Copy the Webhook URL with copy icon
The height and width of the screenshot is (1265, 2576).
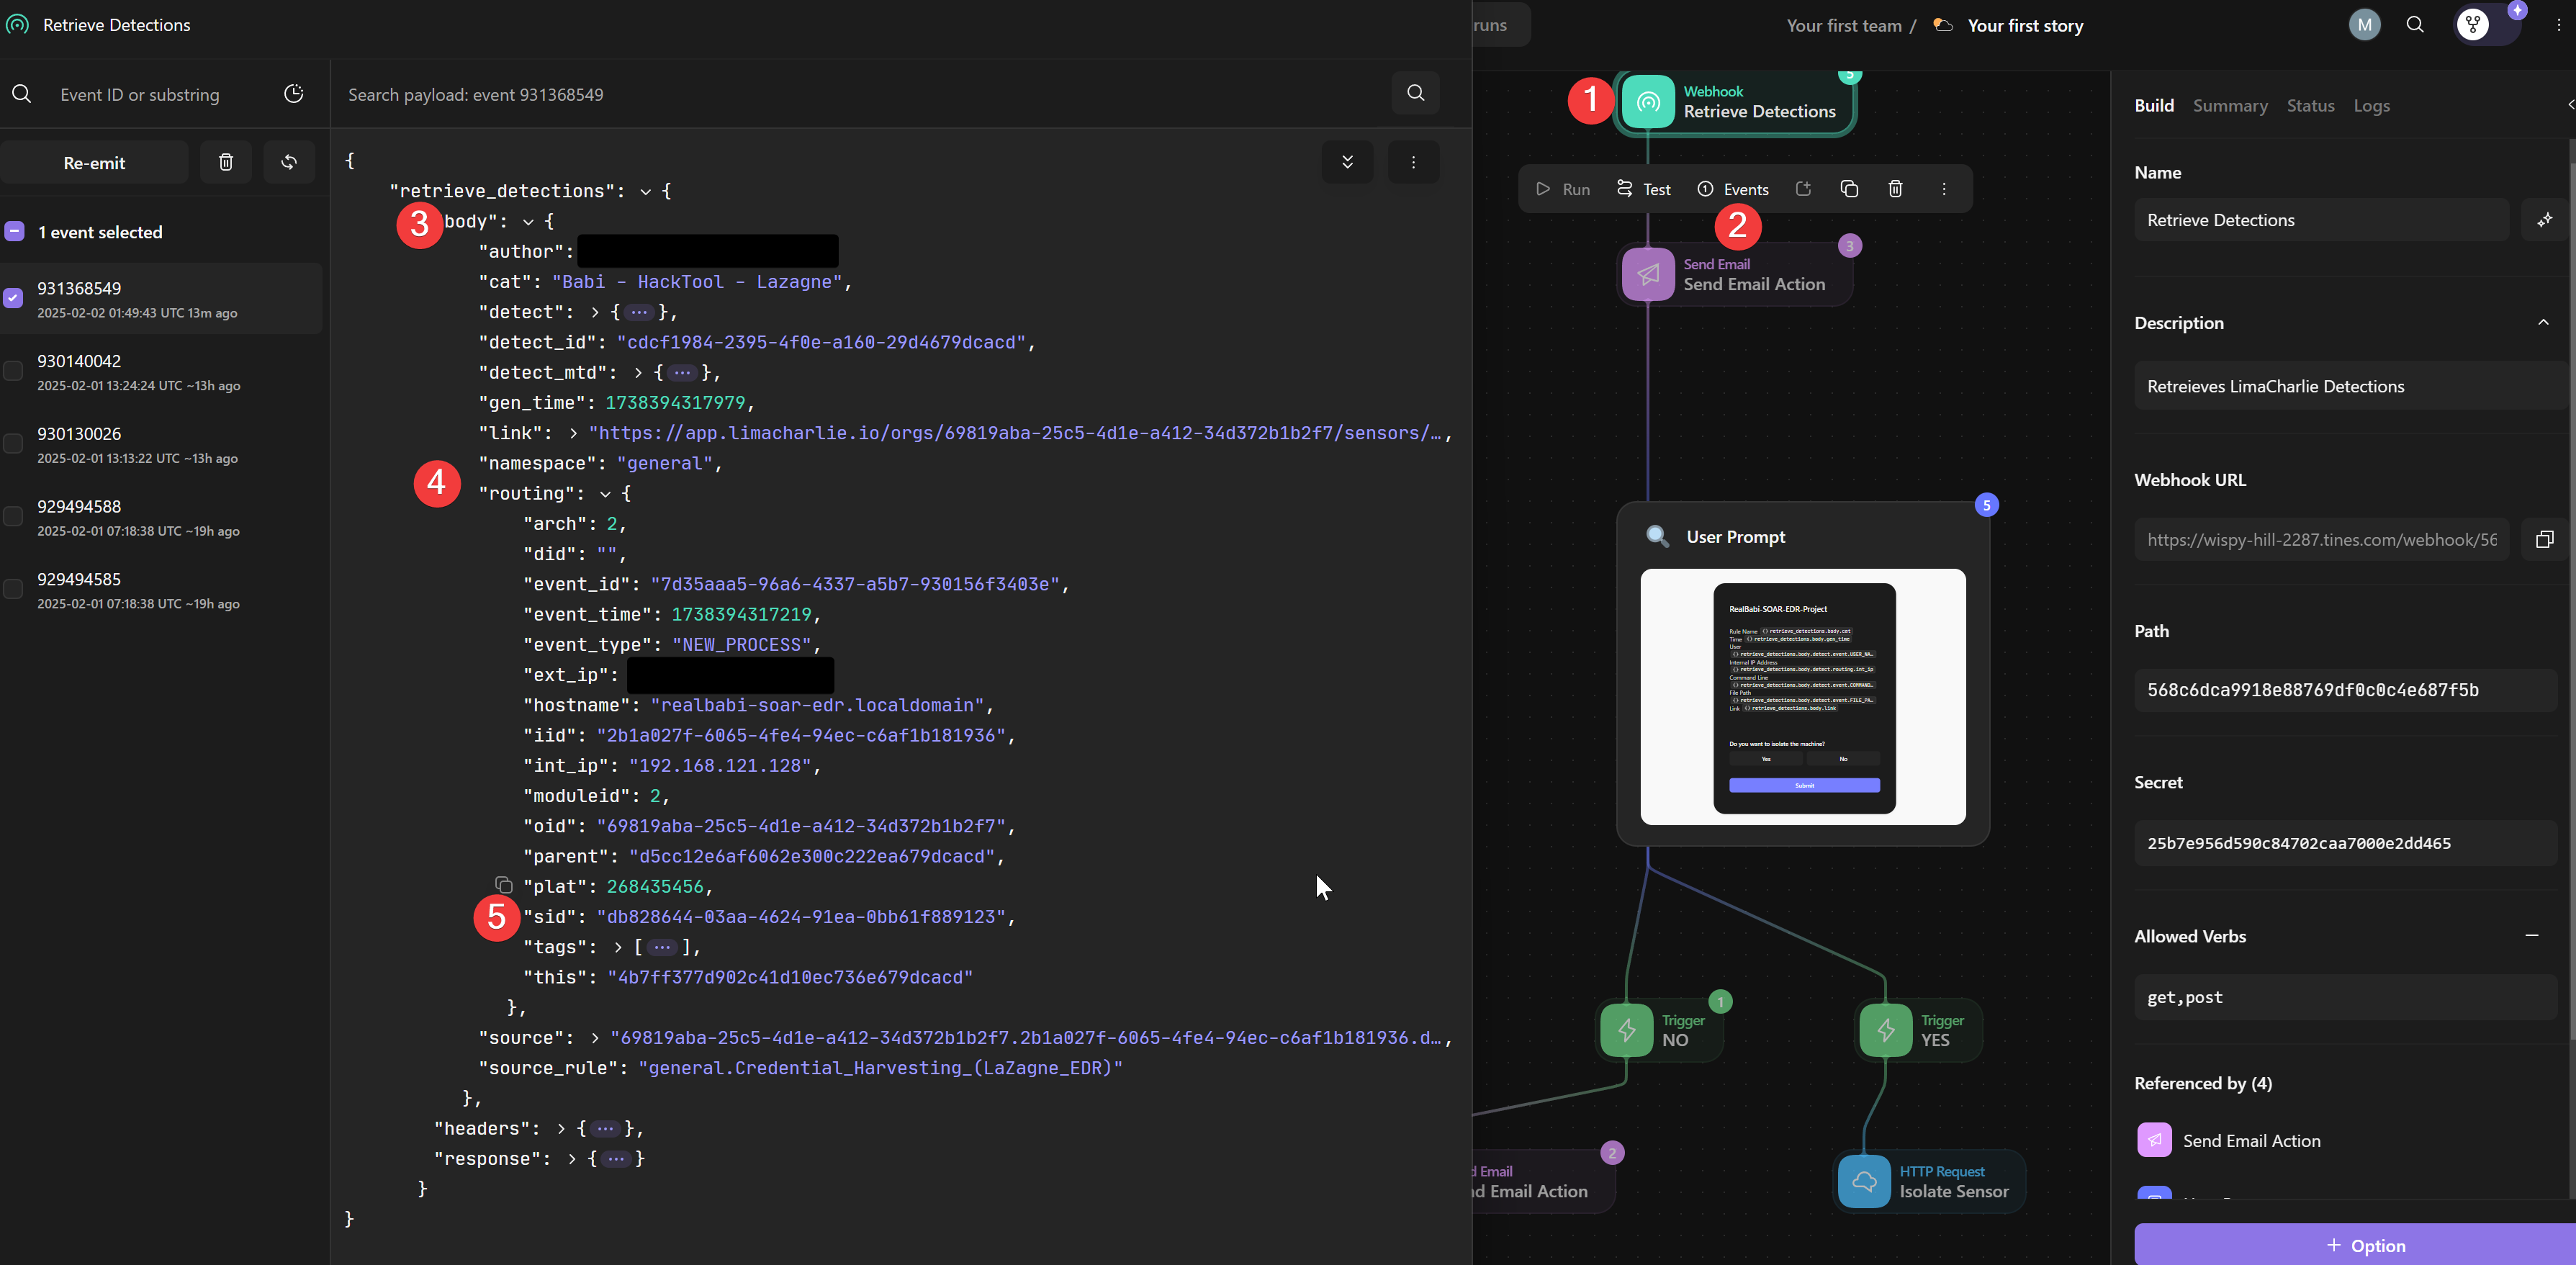[x=2545, y=540]
